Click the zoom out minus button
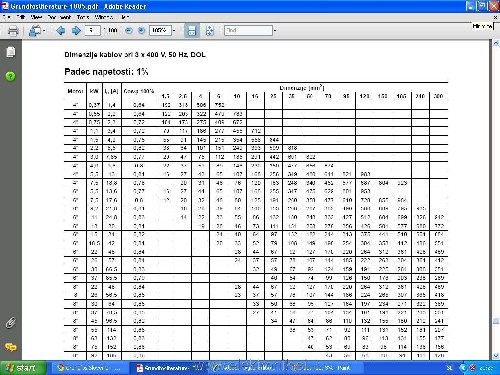Image resolution: width=500 pixels, height=375 pixels. click(x=129, y=31)
